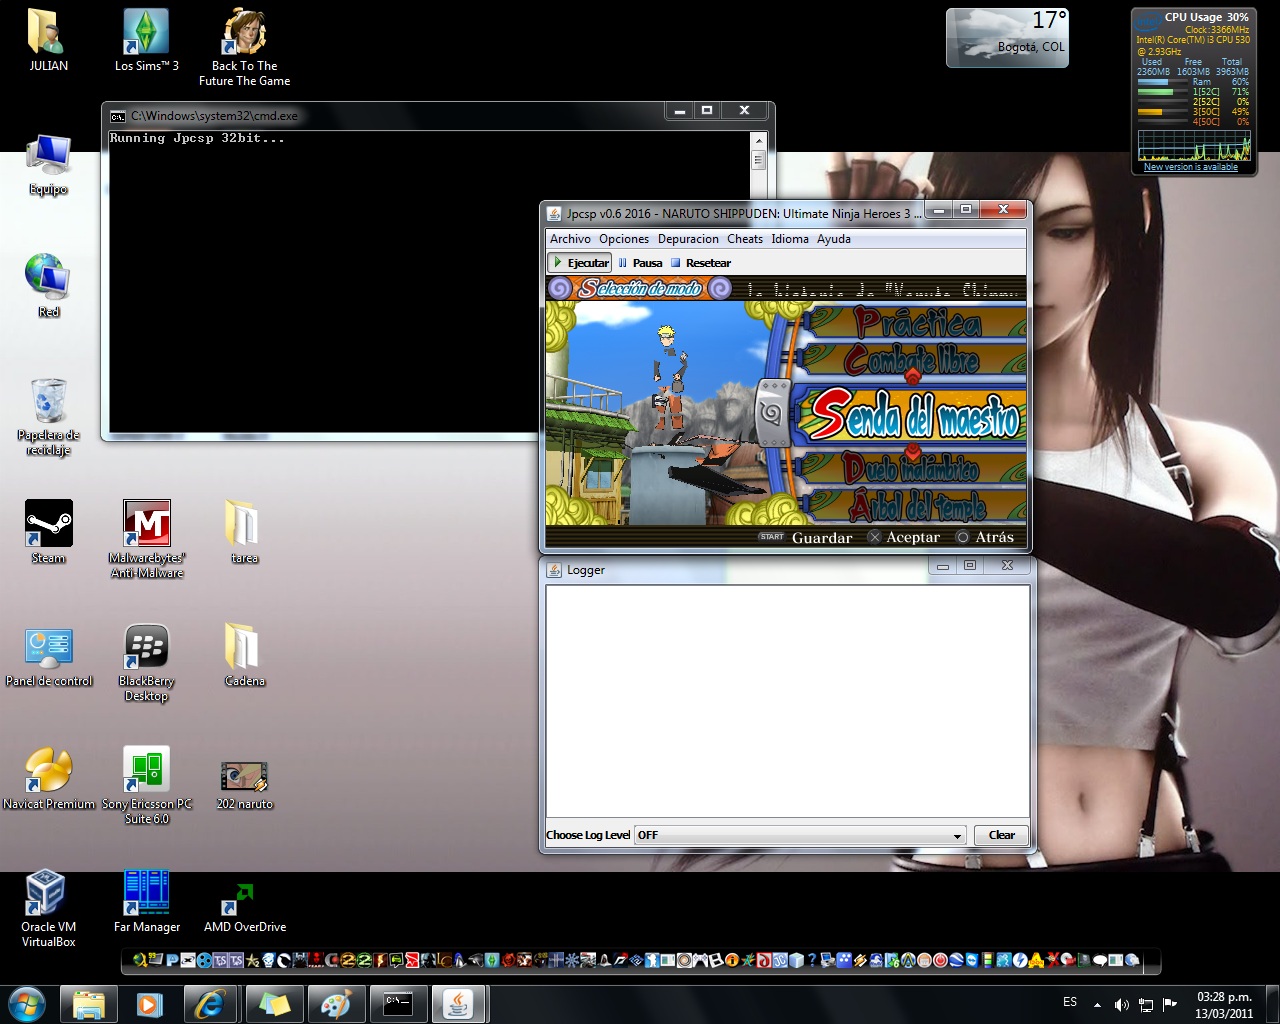Image resolution: width=1280 pixels, height=1024 pixels.
Task: Click inside the Logger text area
Action: [787, 701]
